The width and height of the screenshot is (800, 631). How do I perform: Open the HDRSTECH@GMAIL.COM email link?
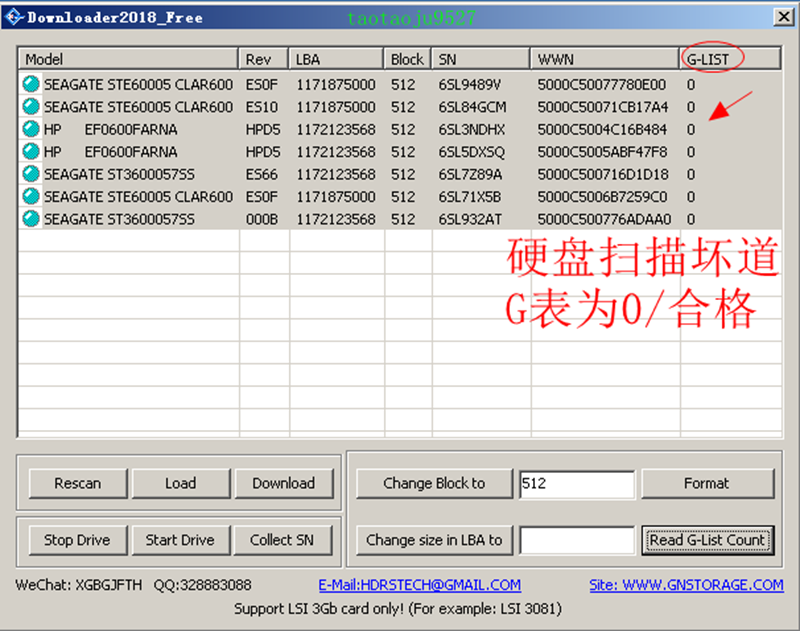click(420, 585)
